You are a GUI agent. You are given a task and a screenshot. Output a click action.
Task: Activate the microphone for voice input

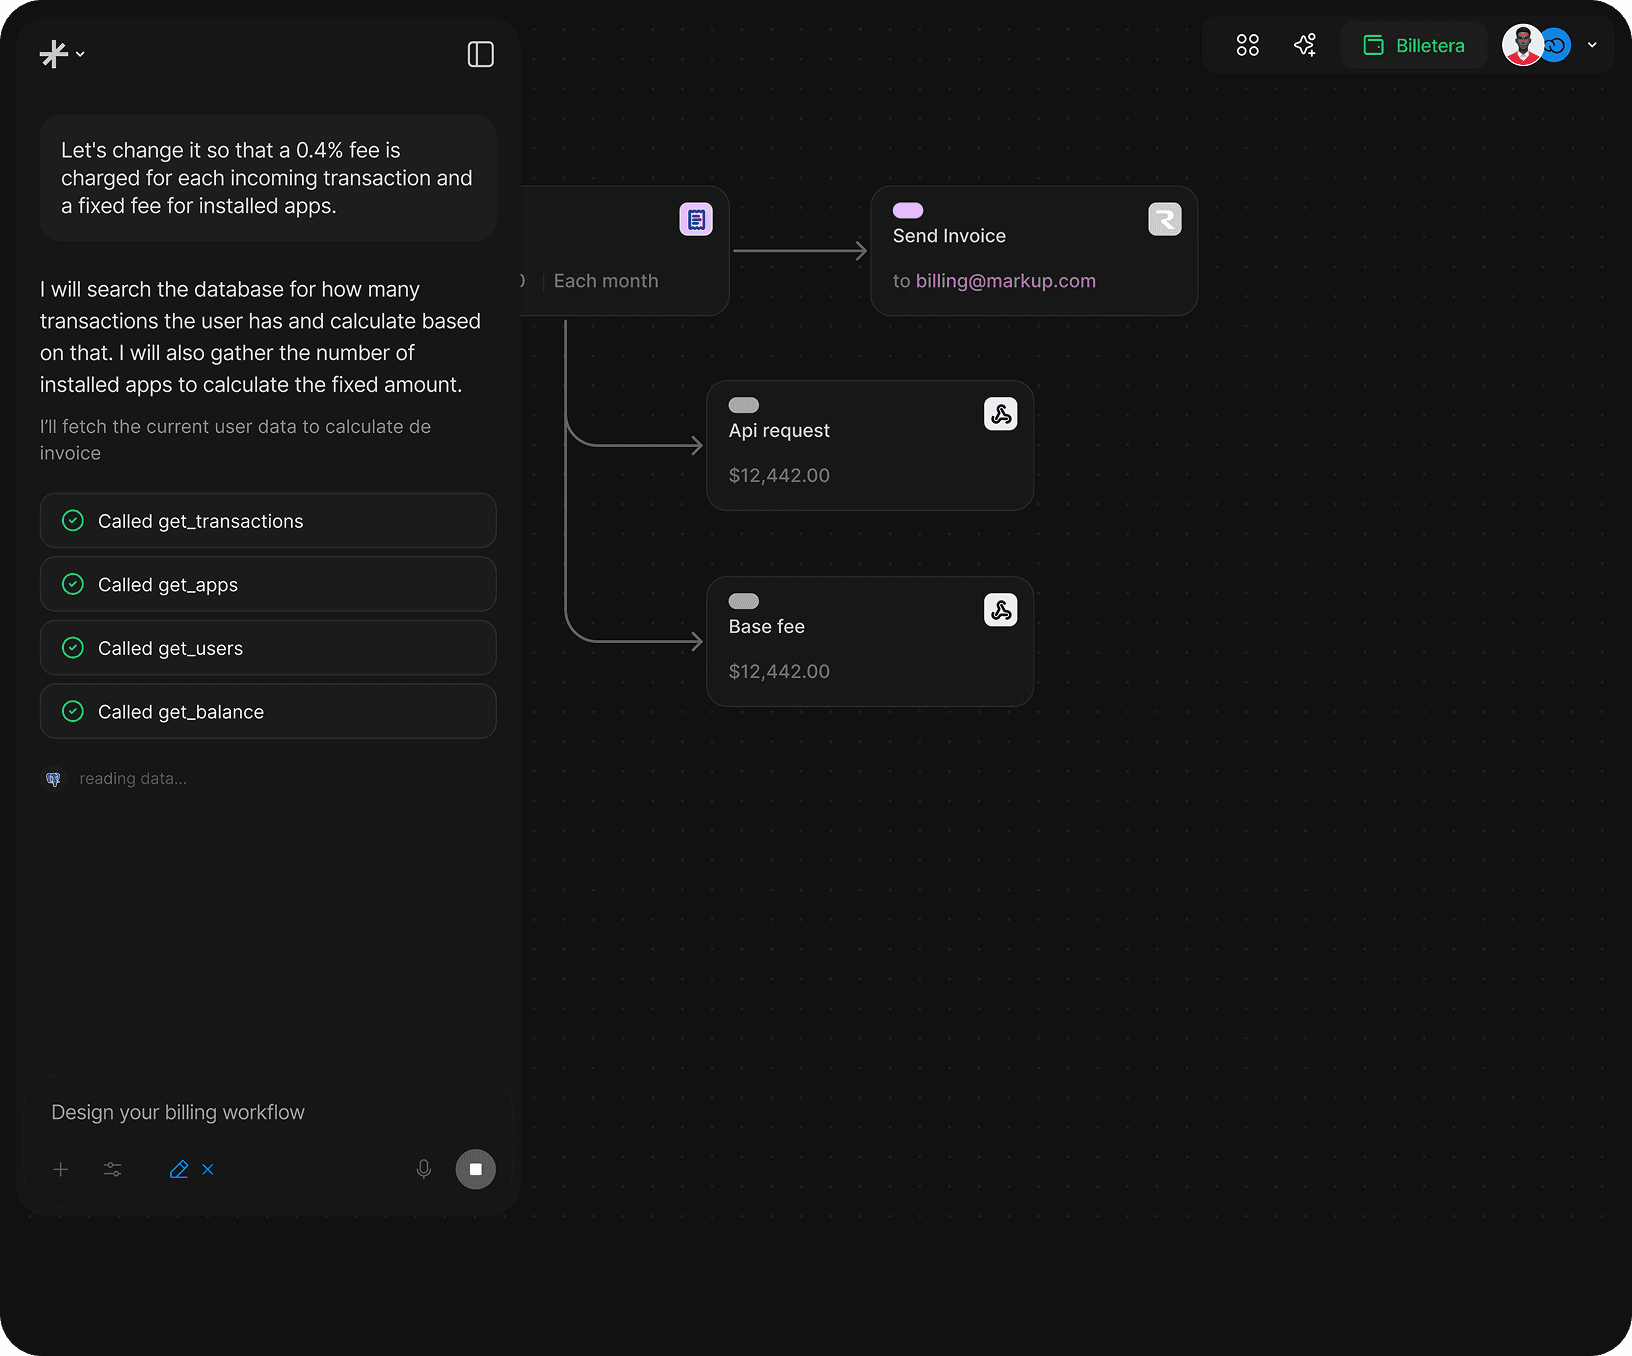423,1168
